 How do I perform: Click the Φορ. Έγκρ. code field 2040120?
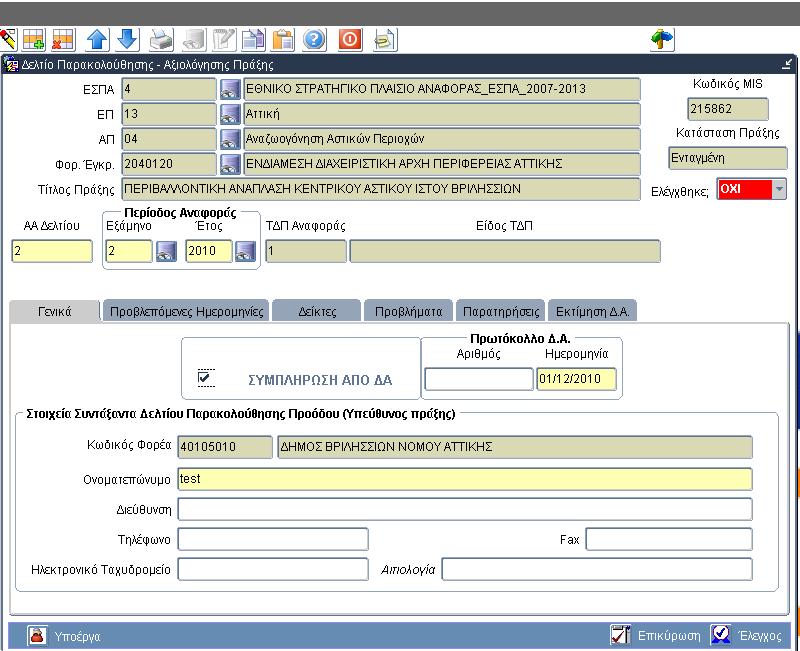(x=169, y=164)
